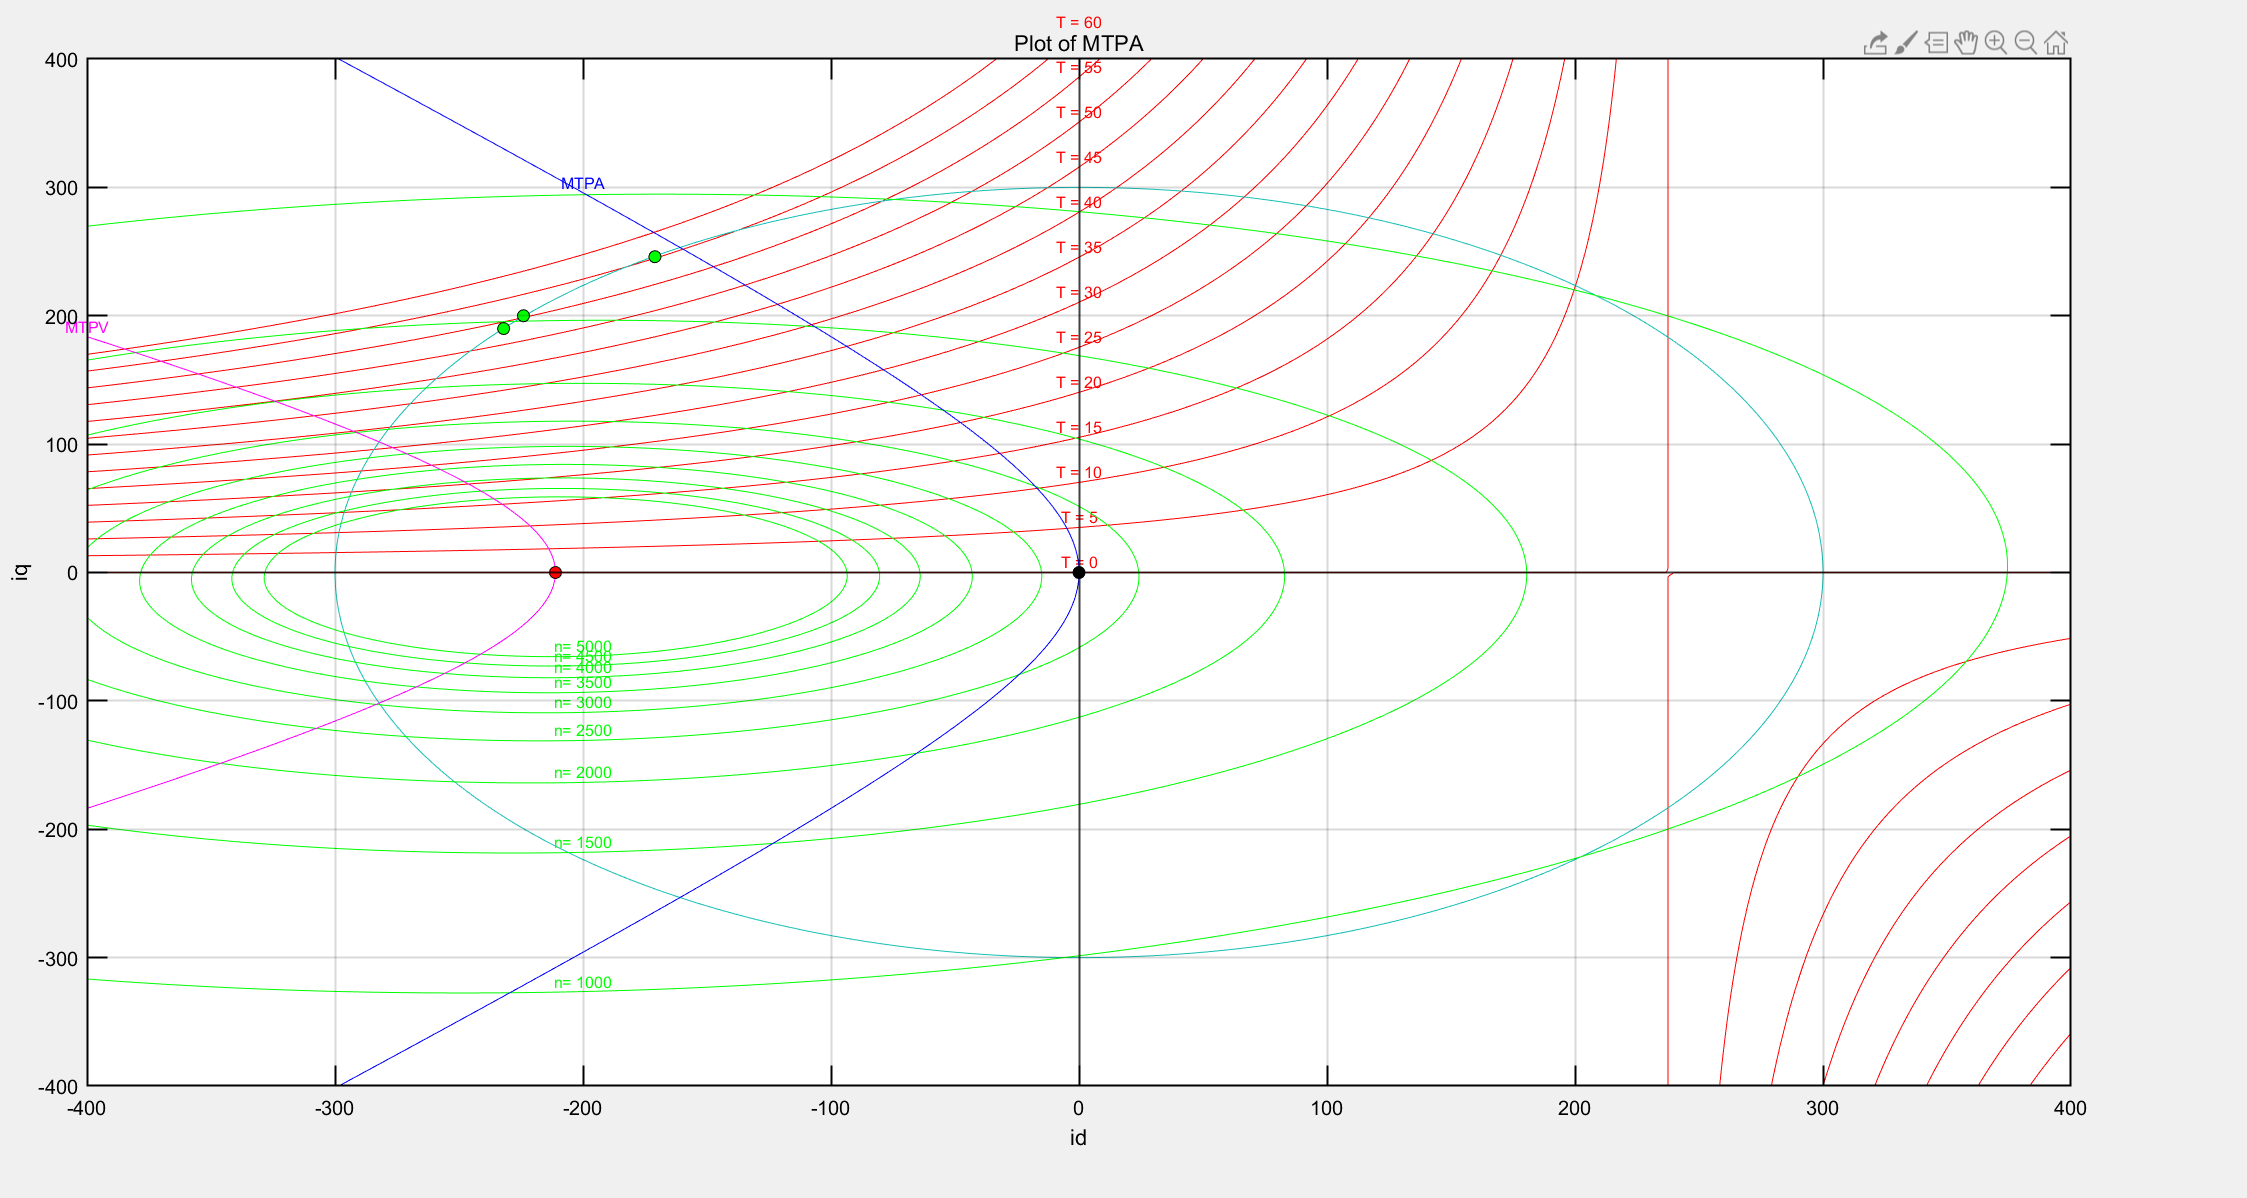Select the 'T = 25' torque label
The width and height of the screenshot is (2247, 1198).
[x=1079, y=338]
